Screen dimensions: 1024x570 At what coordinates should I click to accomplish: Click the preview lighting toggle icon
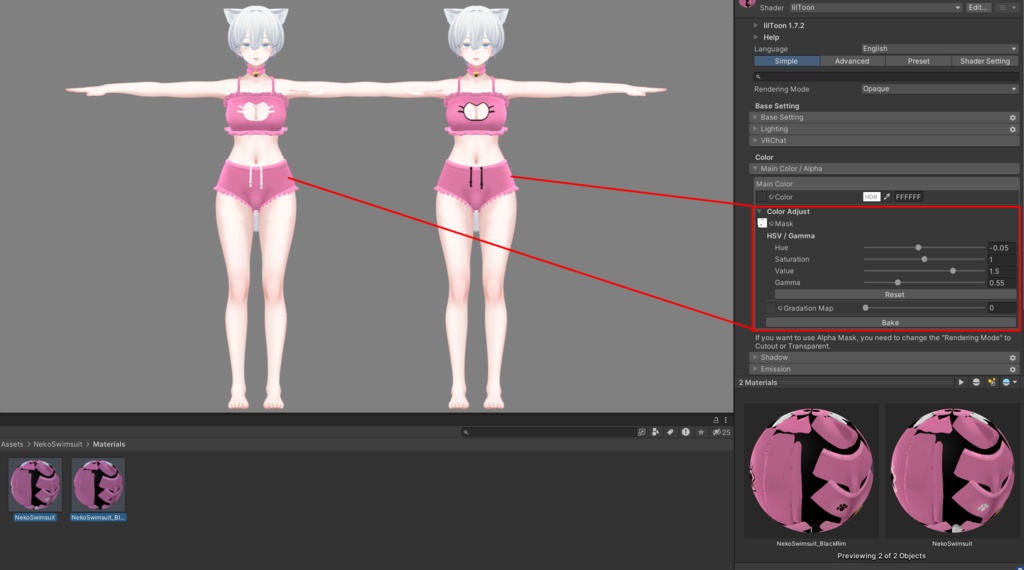point(991,383)
